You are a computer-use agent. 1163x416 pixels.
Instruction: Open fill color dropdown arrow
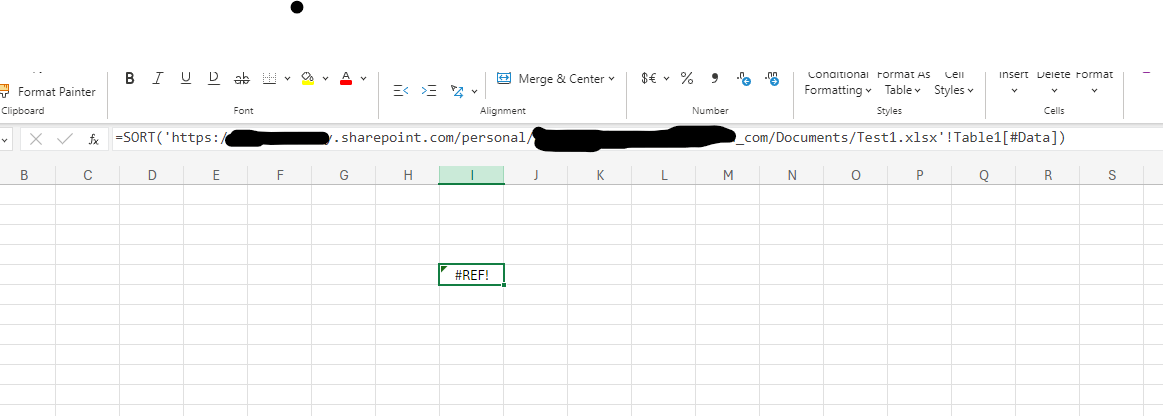(x=326, y=79)
